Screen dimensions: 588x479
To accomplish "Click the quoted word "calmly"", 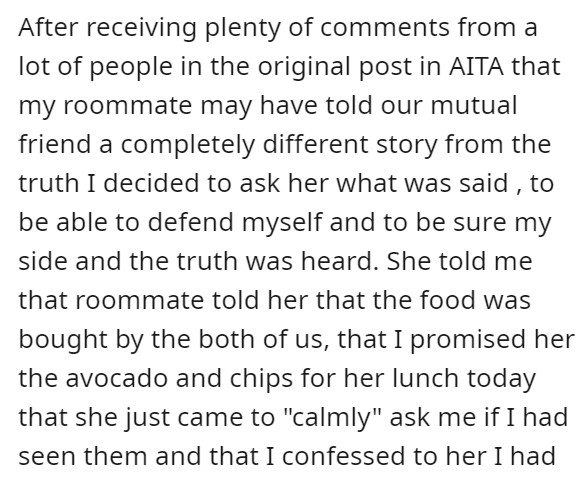I will [x=332, y=418].
